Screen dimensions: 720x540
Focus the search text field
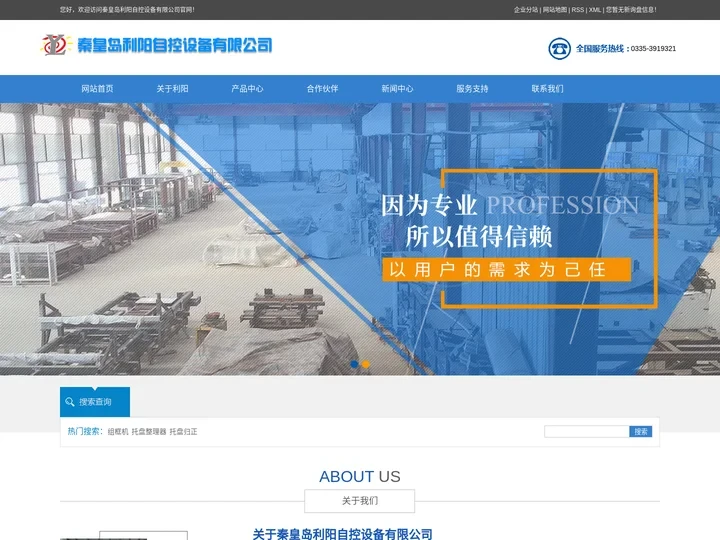pyautogui.click(x=586, y=431)
